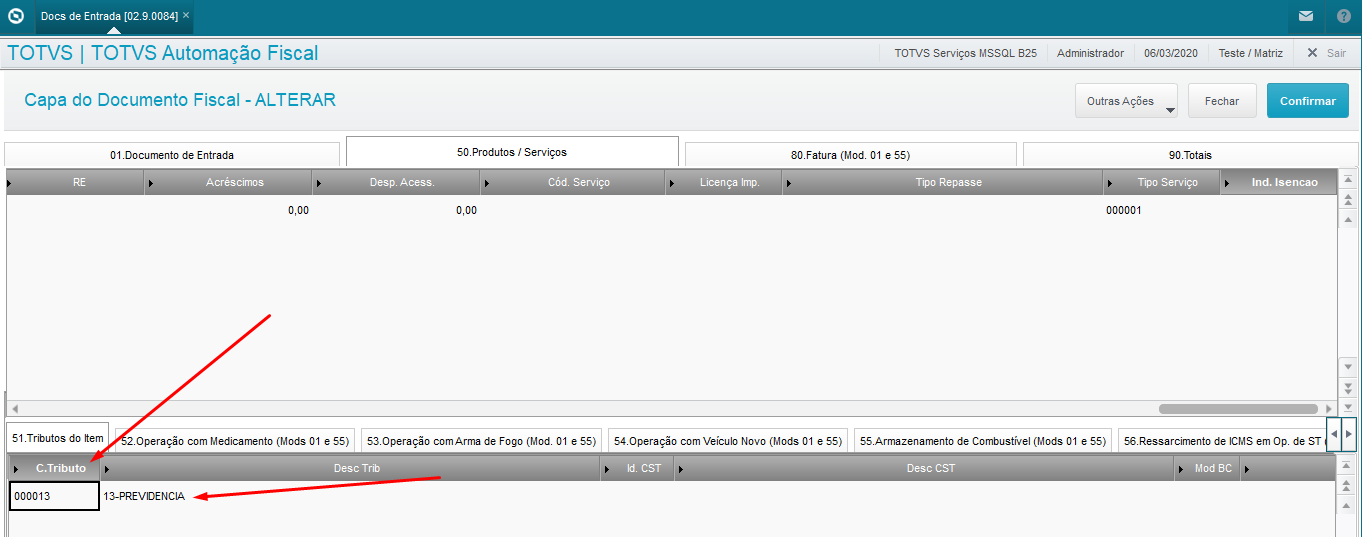Switch to 50.Produtos / Serviços tab
Screen dimensions: 1362x537
coord(512,152)
